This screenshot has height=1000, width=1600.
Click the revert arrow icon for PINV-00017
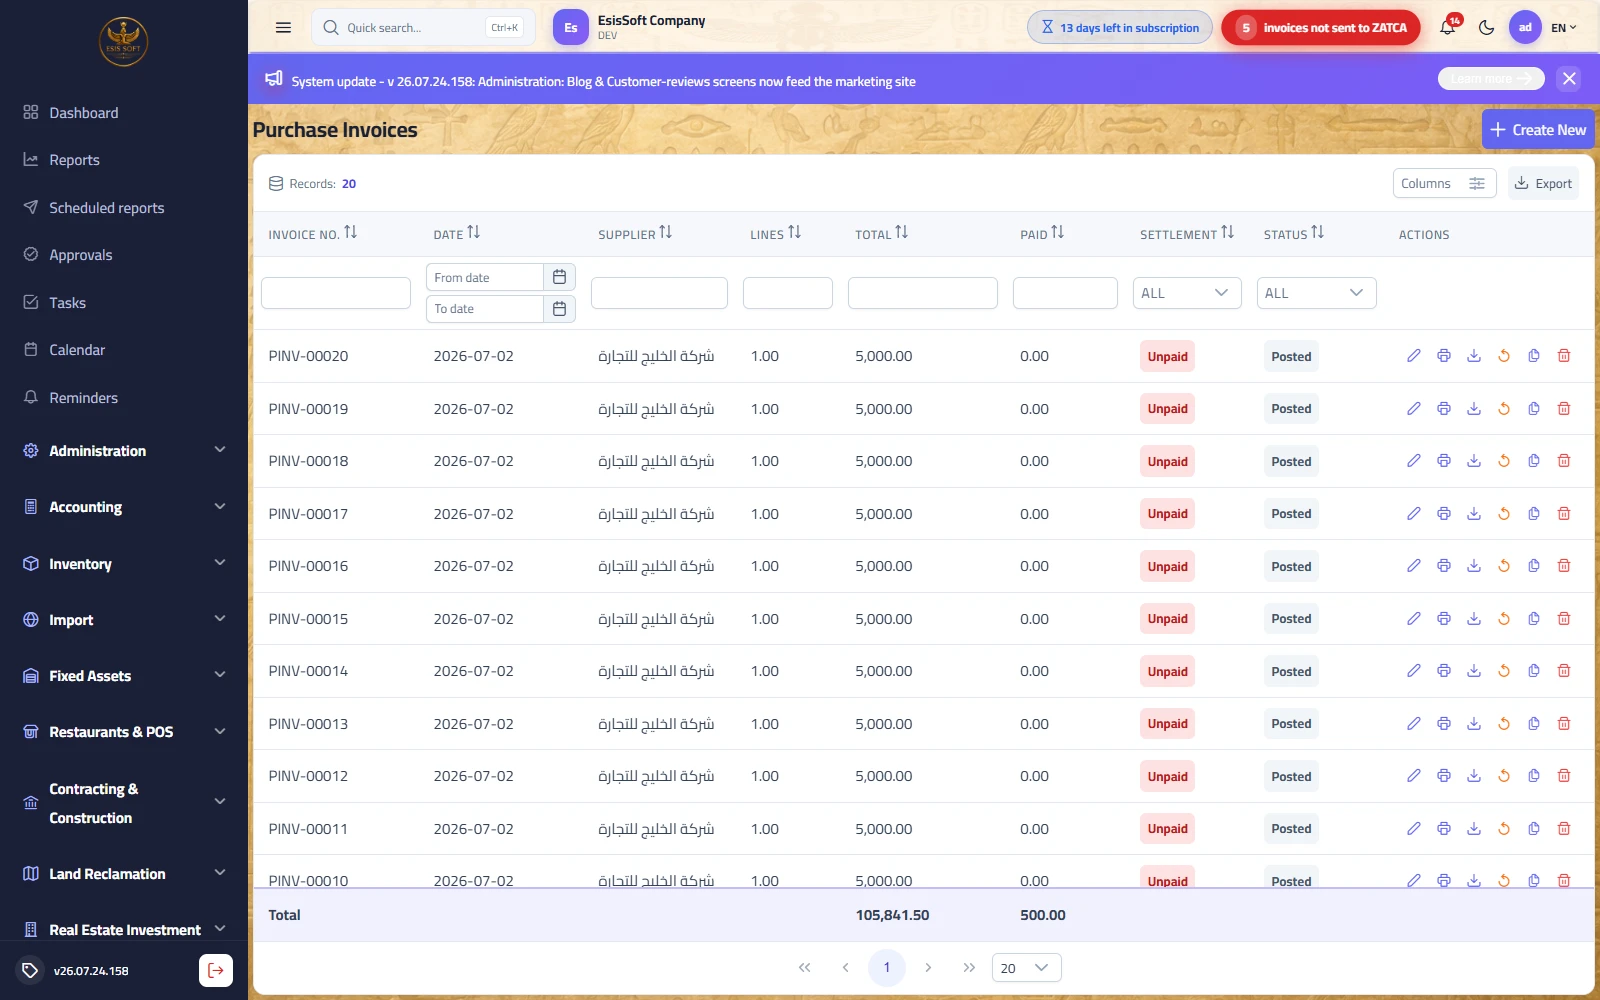pyautogui.click(x=1504, y=514)
